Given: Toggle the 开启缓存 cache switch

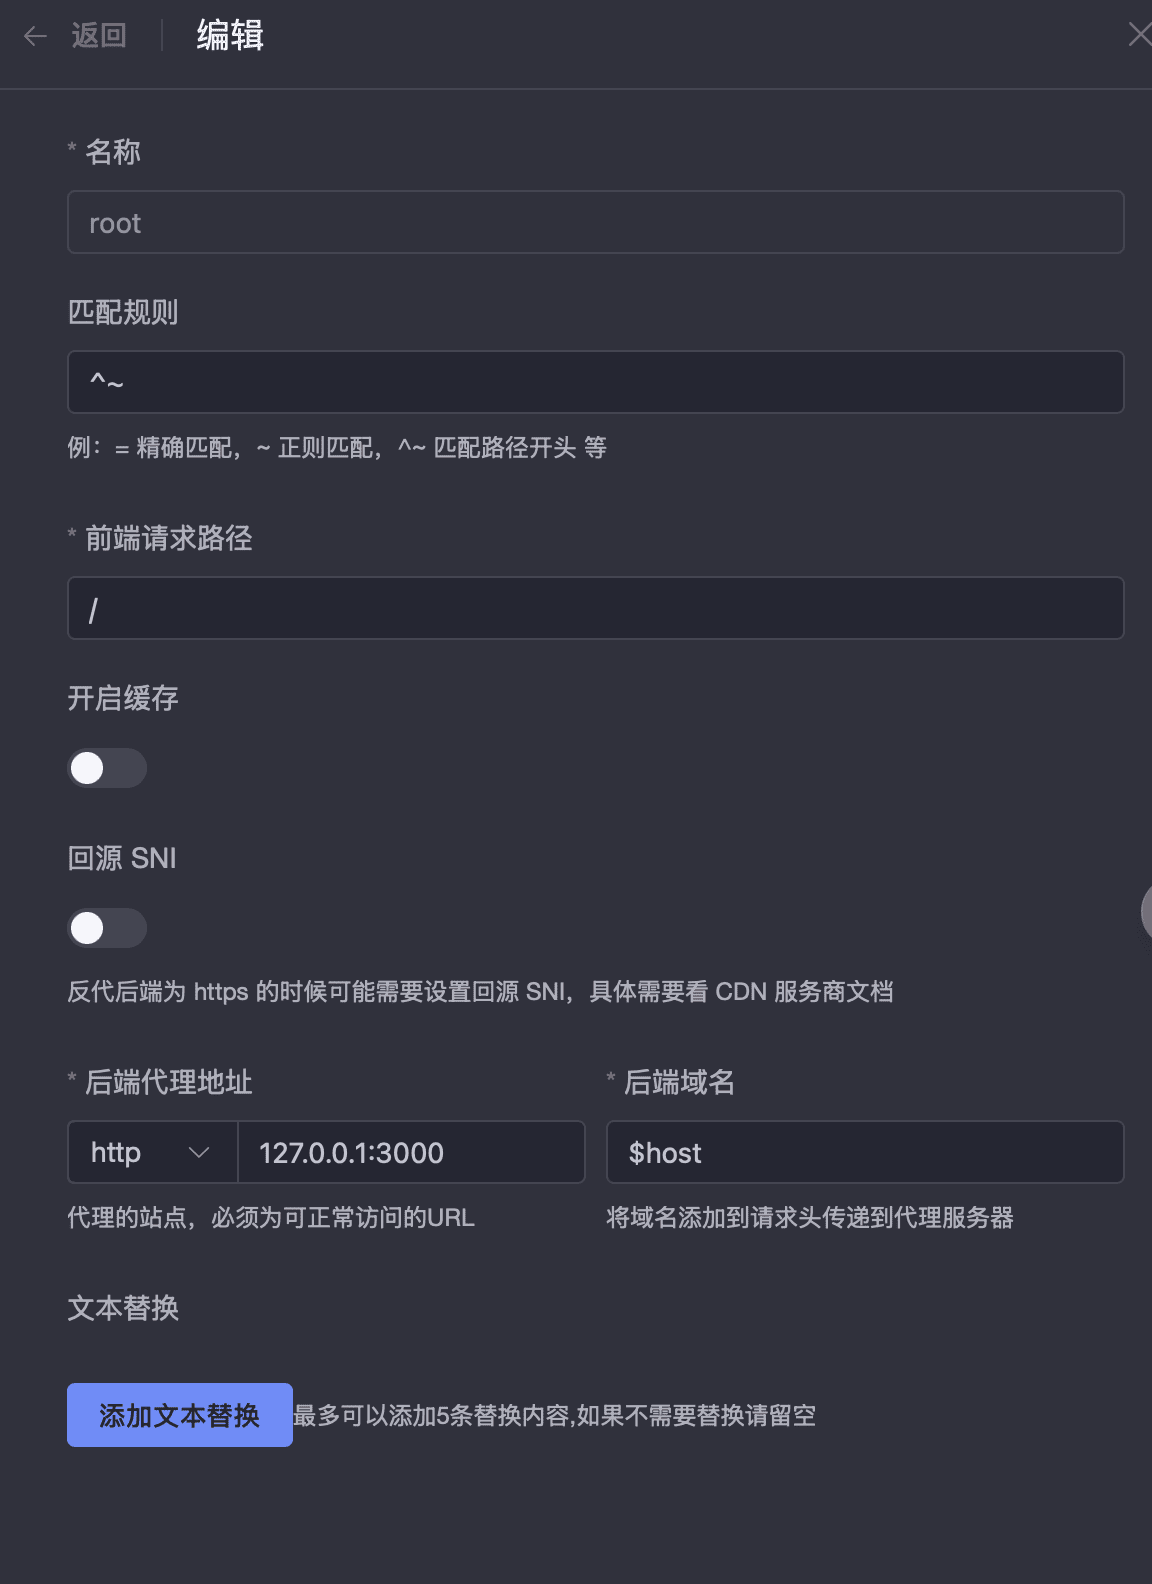Looking at the screenshot, I should coord(107,768).
